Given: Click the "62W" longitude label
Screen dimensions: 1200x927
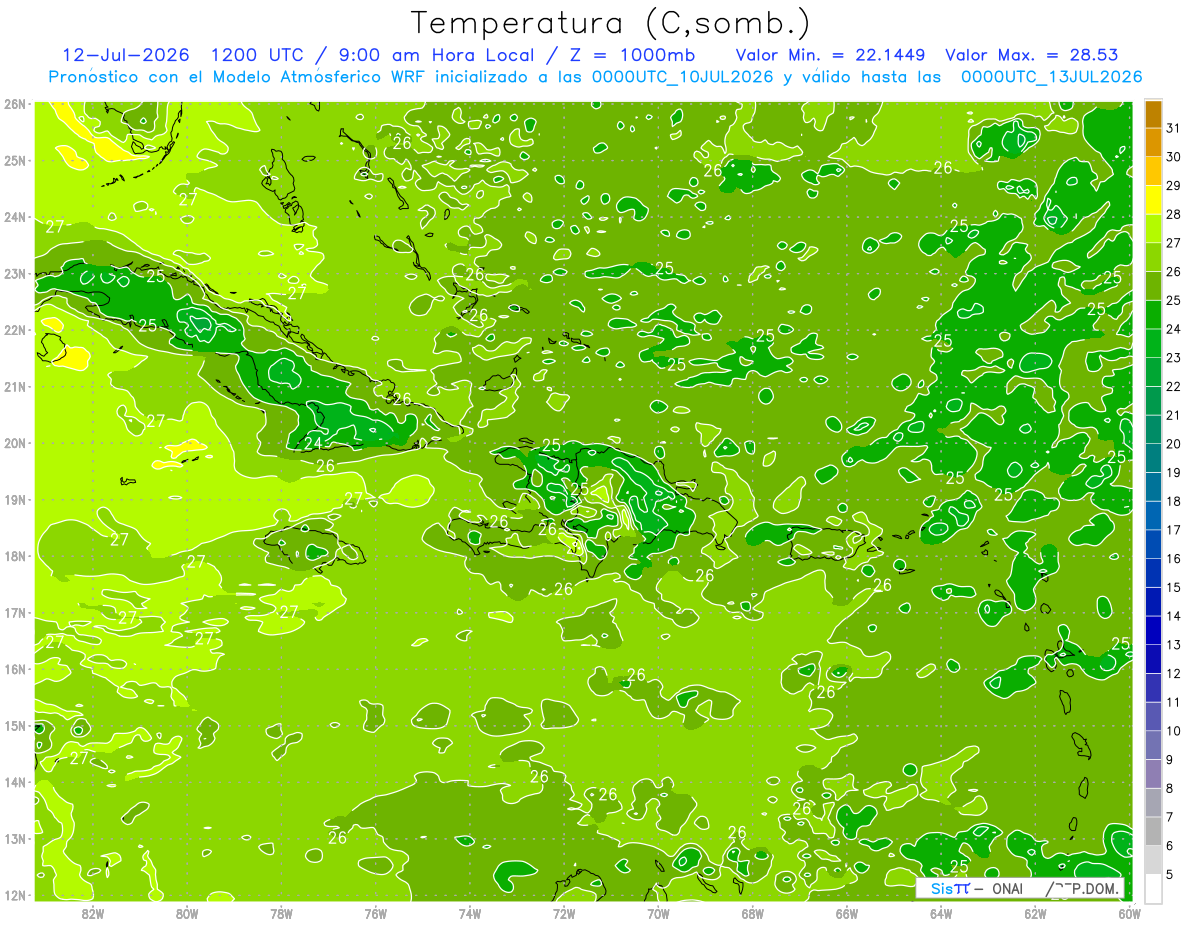Looking at the screenshot, I should click(1035, 913).
